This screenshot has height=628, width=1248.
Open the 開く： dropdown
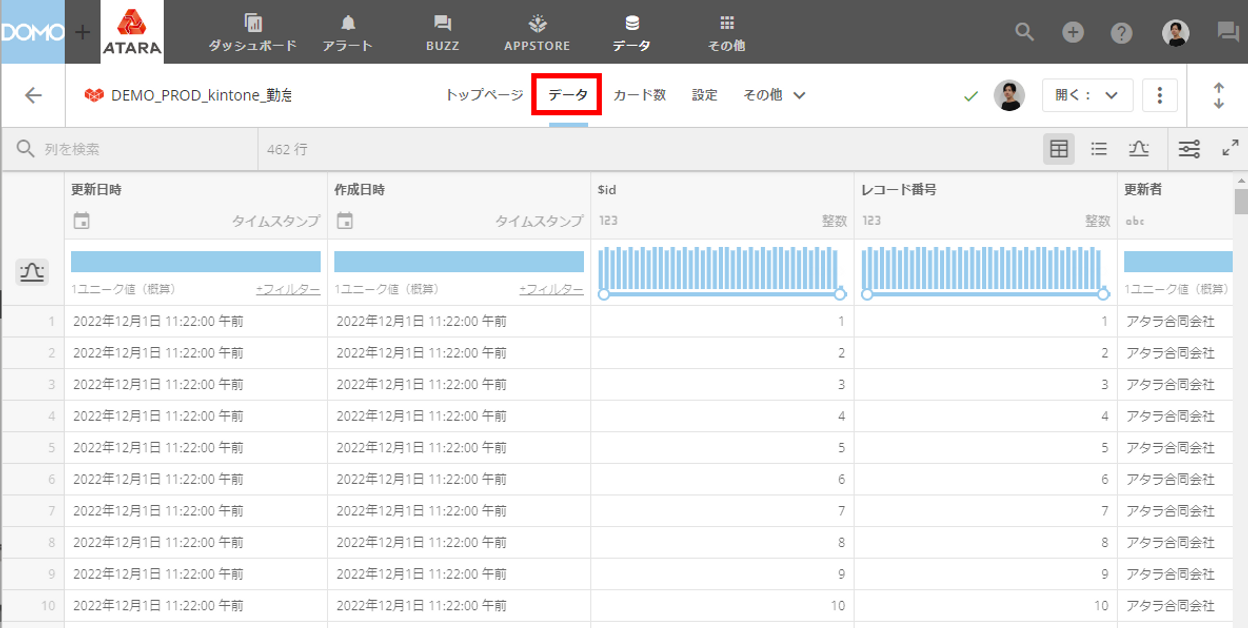coord(1087,95)
